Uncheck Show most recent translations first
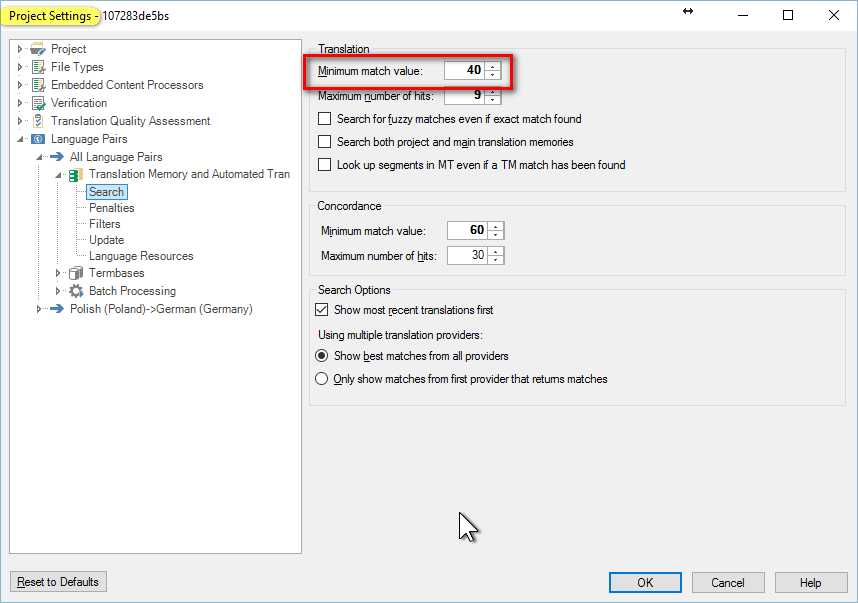 (322, 310)
